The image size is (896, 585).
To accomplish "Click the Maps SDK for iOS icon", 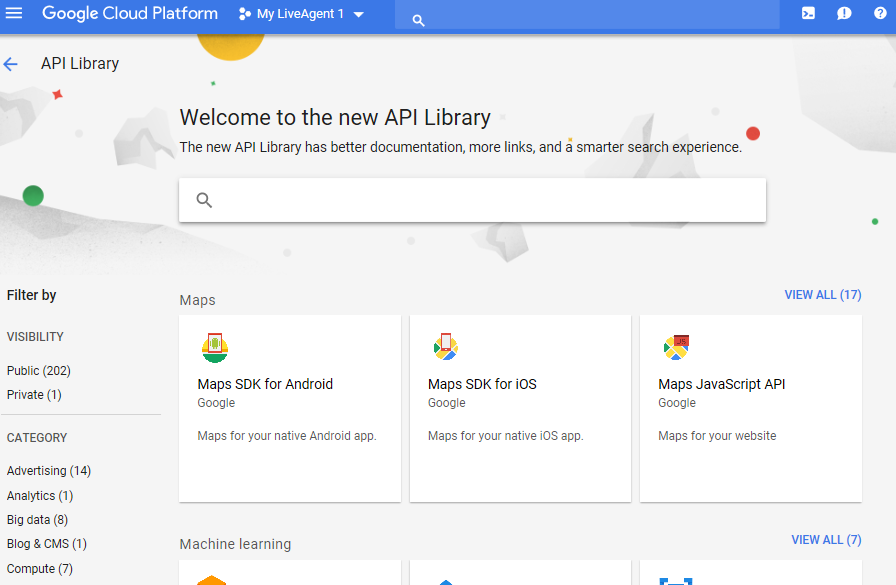I will [446, 347].
